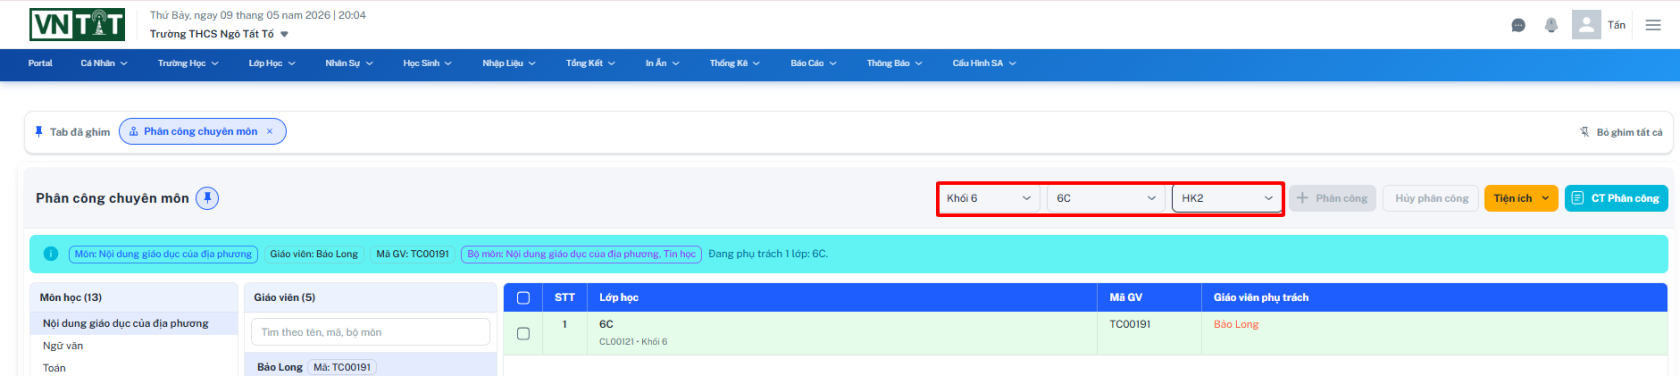Viewport: 1680px width, 376px height.
Task: Expand the Tiện ích dropdown button
Action: click(1521, 198)
